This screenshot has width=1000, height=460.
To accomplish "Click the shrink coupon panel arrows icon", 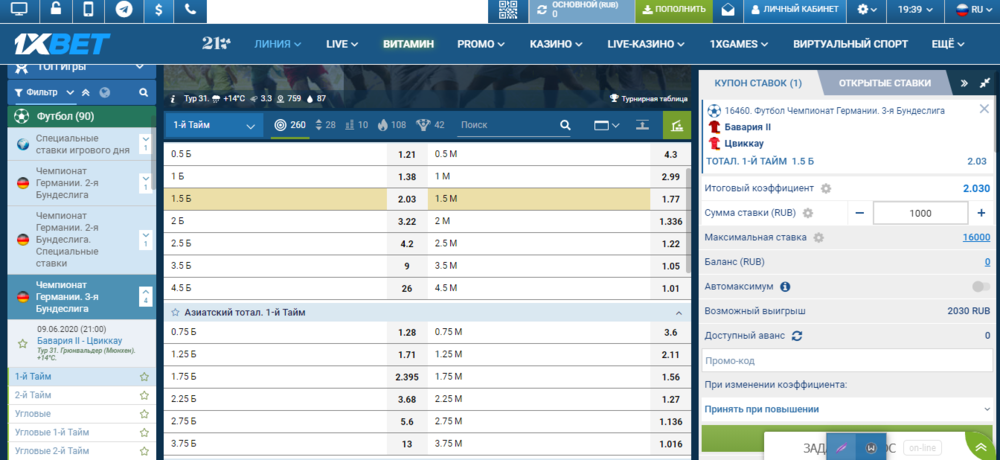I will pyautogui.click(x=987, y=83).
